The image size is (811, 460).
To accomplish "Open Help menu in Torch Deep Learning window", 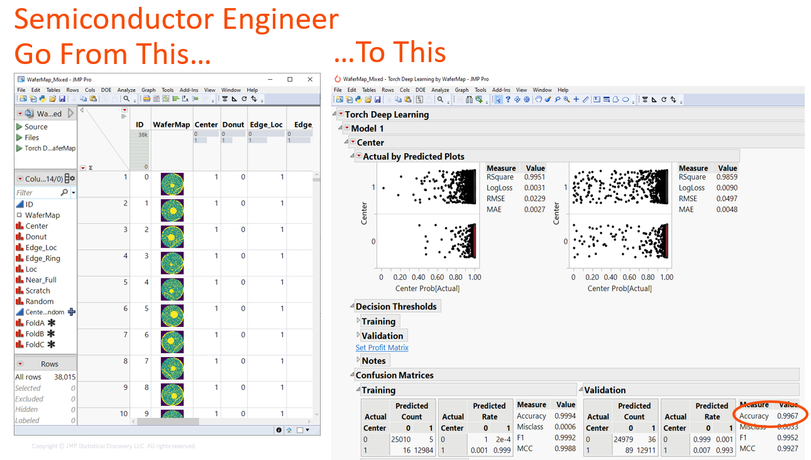I will point(563,90).
